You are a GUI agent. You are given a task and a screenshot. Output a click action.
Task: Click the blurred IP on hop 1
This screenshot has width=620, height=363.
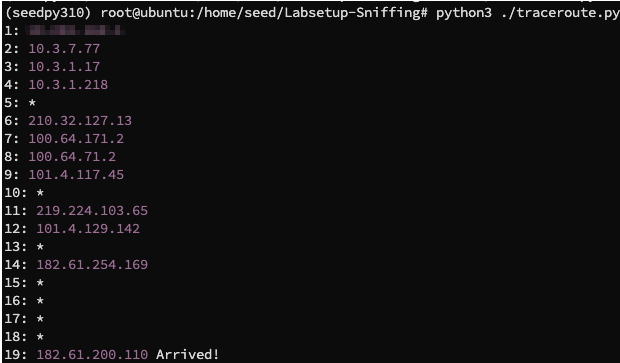(x=75, y=30)
